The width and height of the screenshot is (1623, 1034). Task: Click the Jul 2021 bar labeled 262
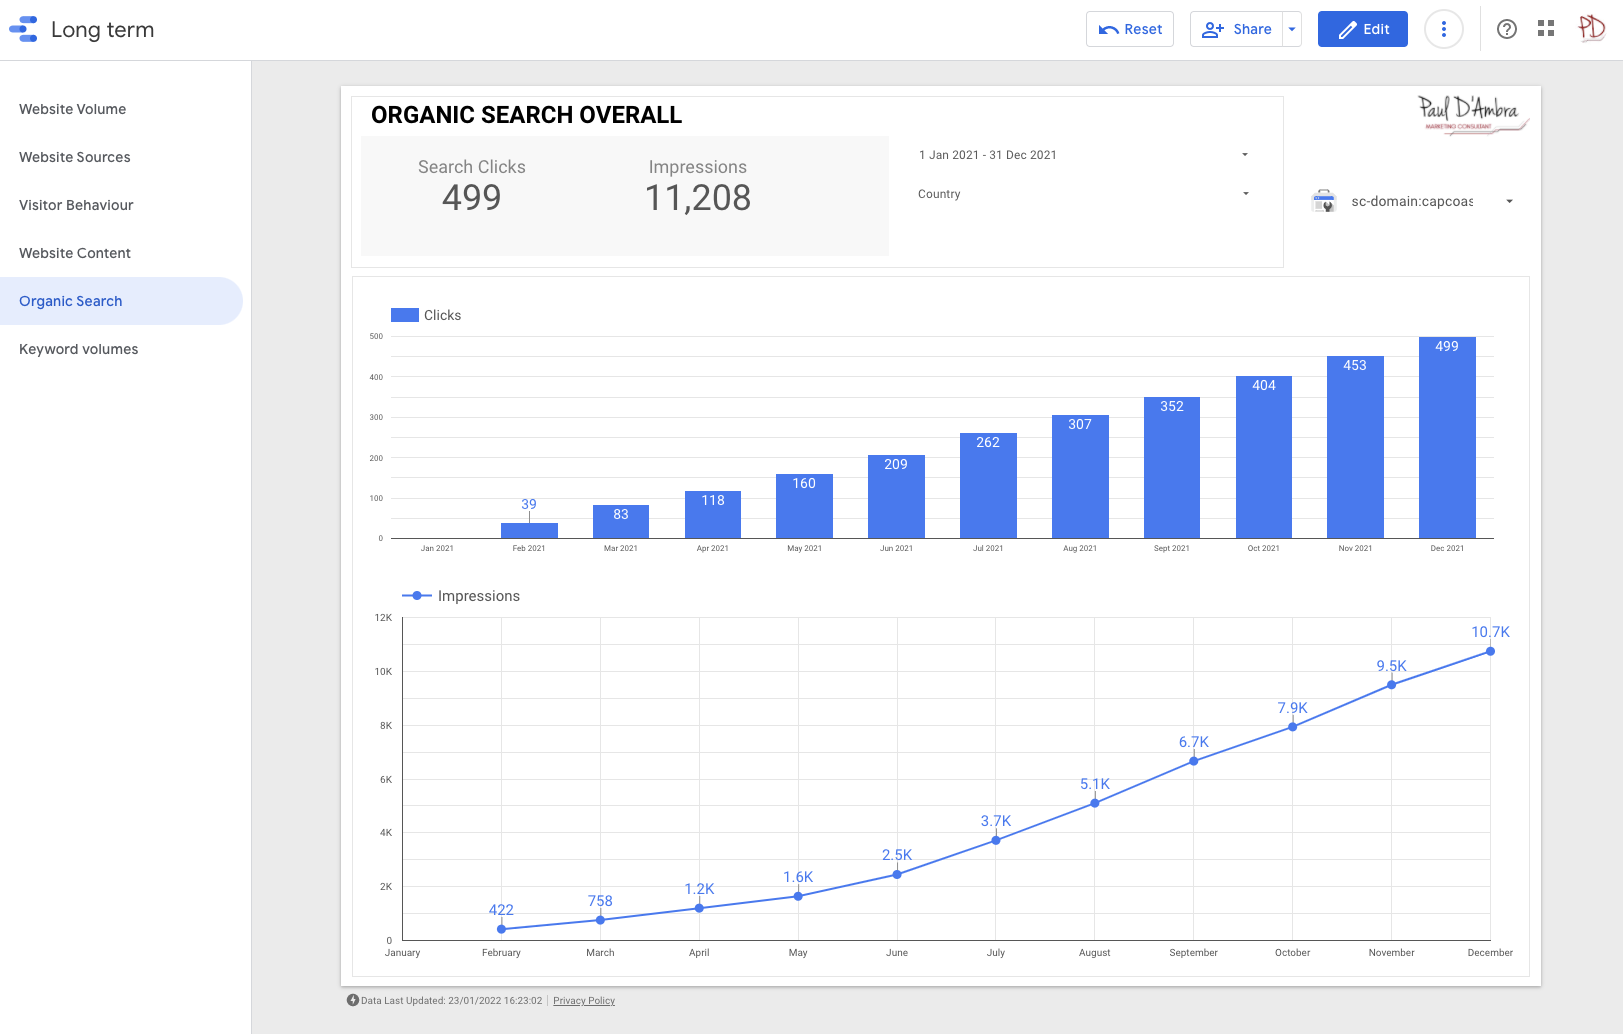click(x=988, y=485)
